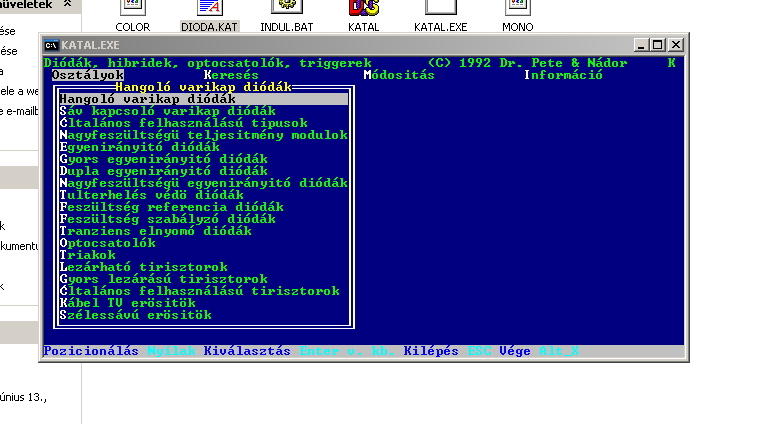Minimize the KATAL.EXE window
Viewport: 757px width, 424px height.
click(641, 45)
